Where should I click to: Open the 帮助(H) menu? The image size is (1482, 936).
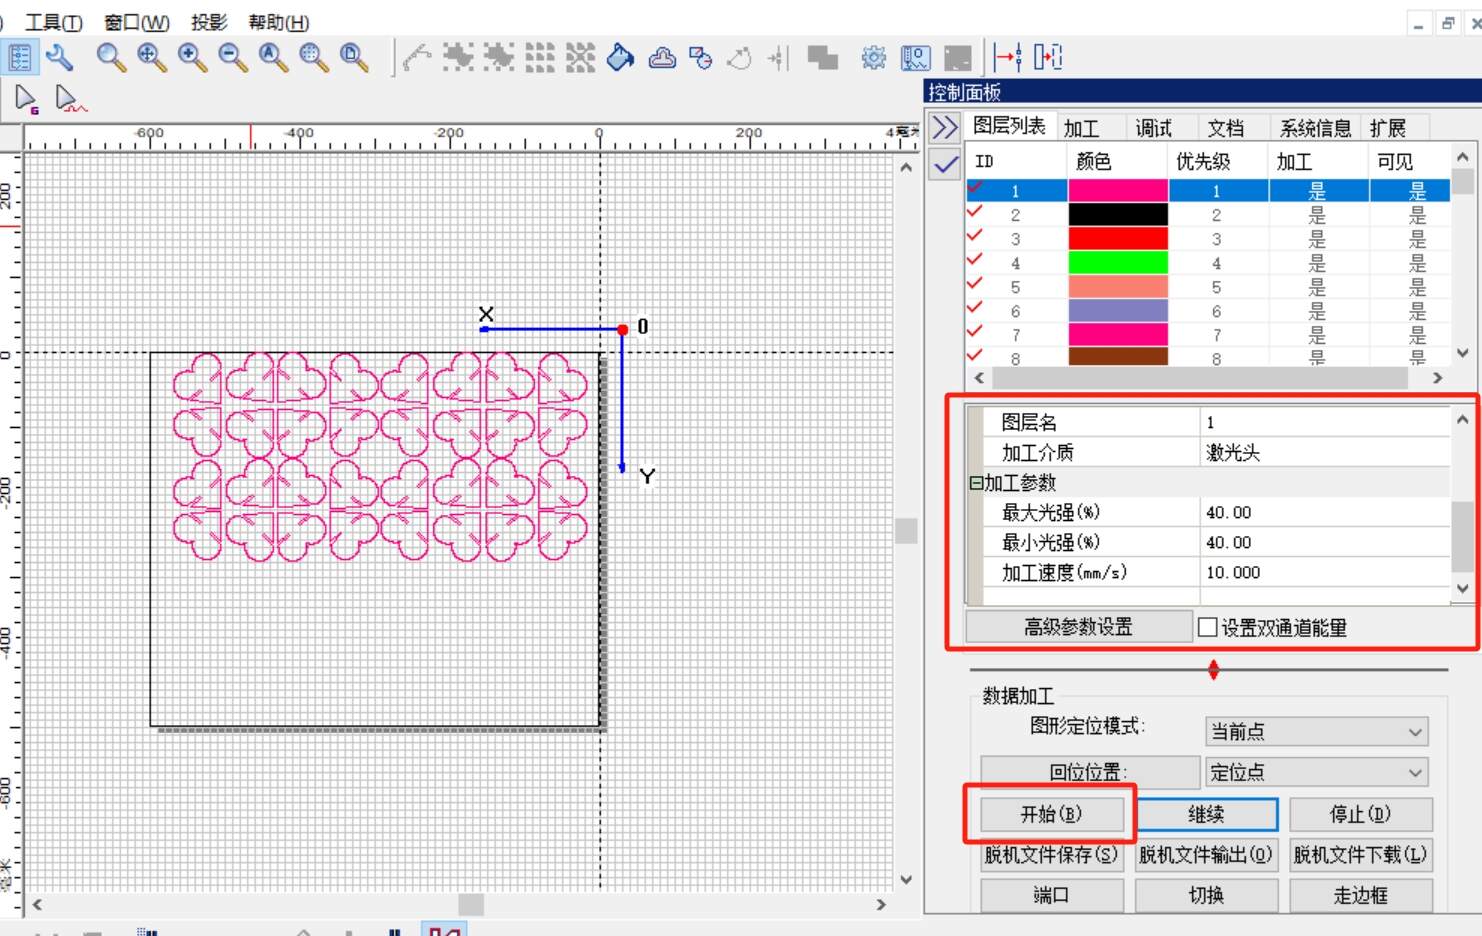[278, 22]
